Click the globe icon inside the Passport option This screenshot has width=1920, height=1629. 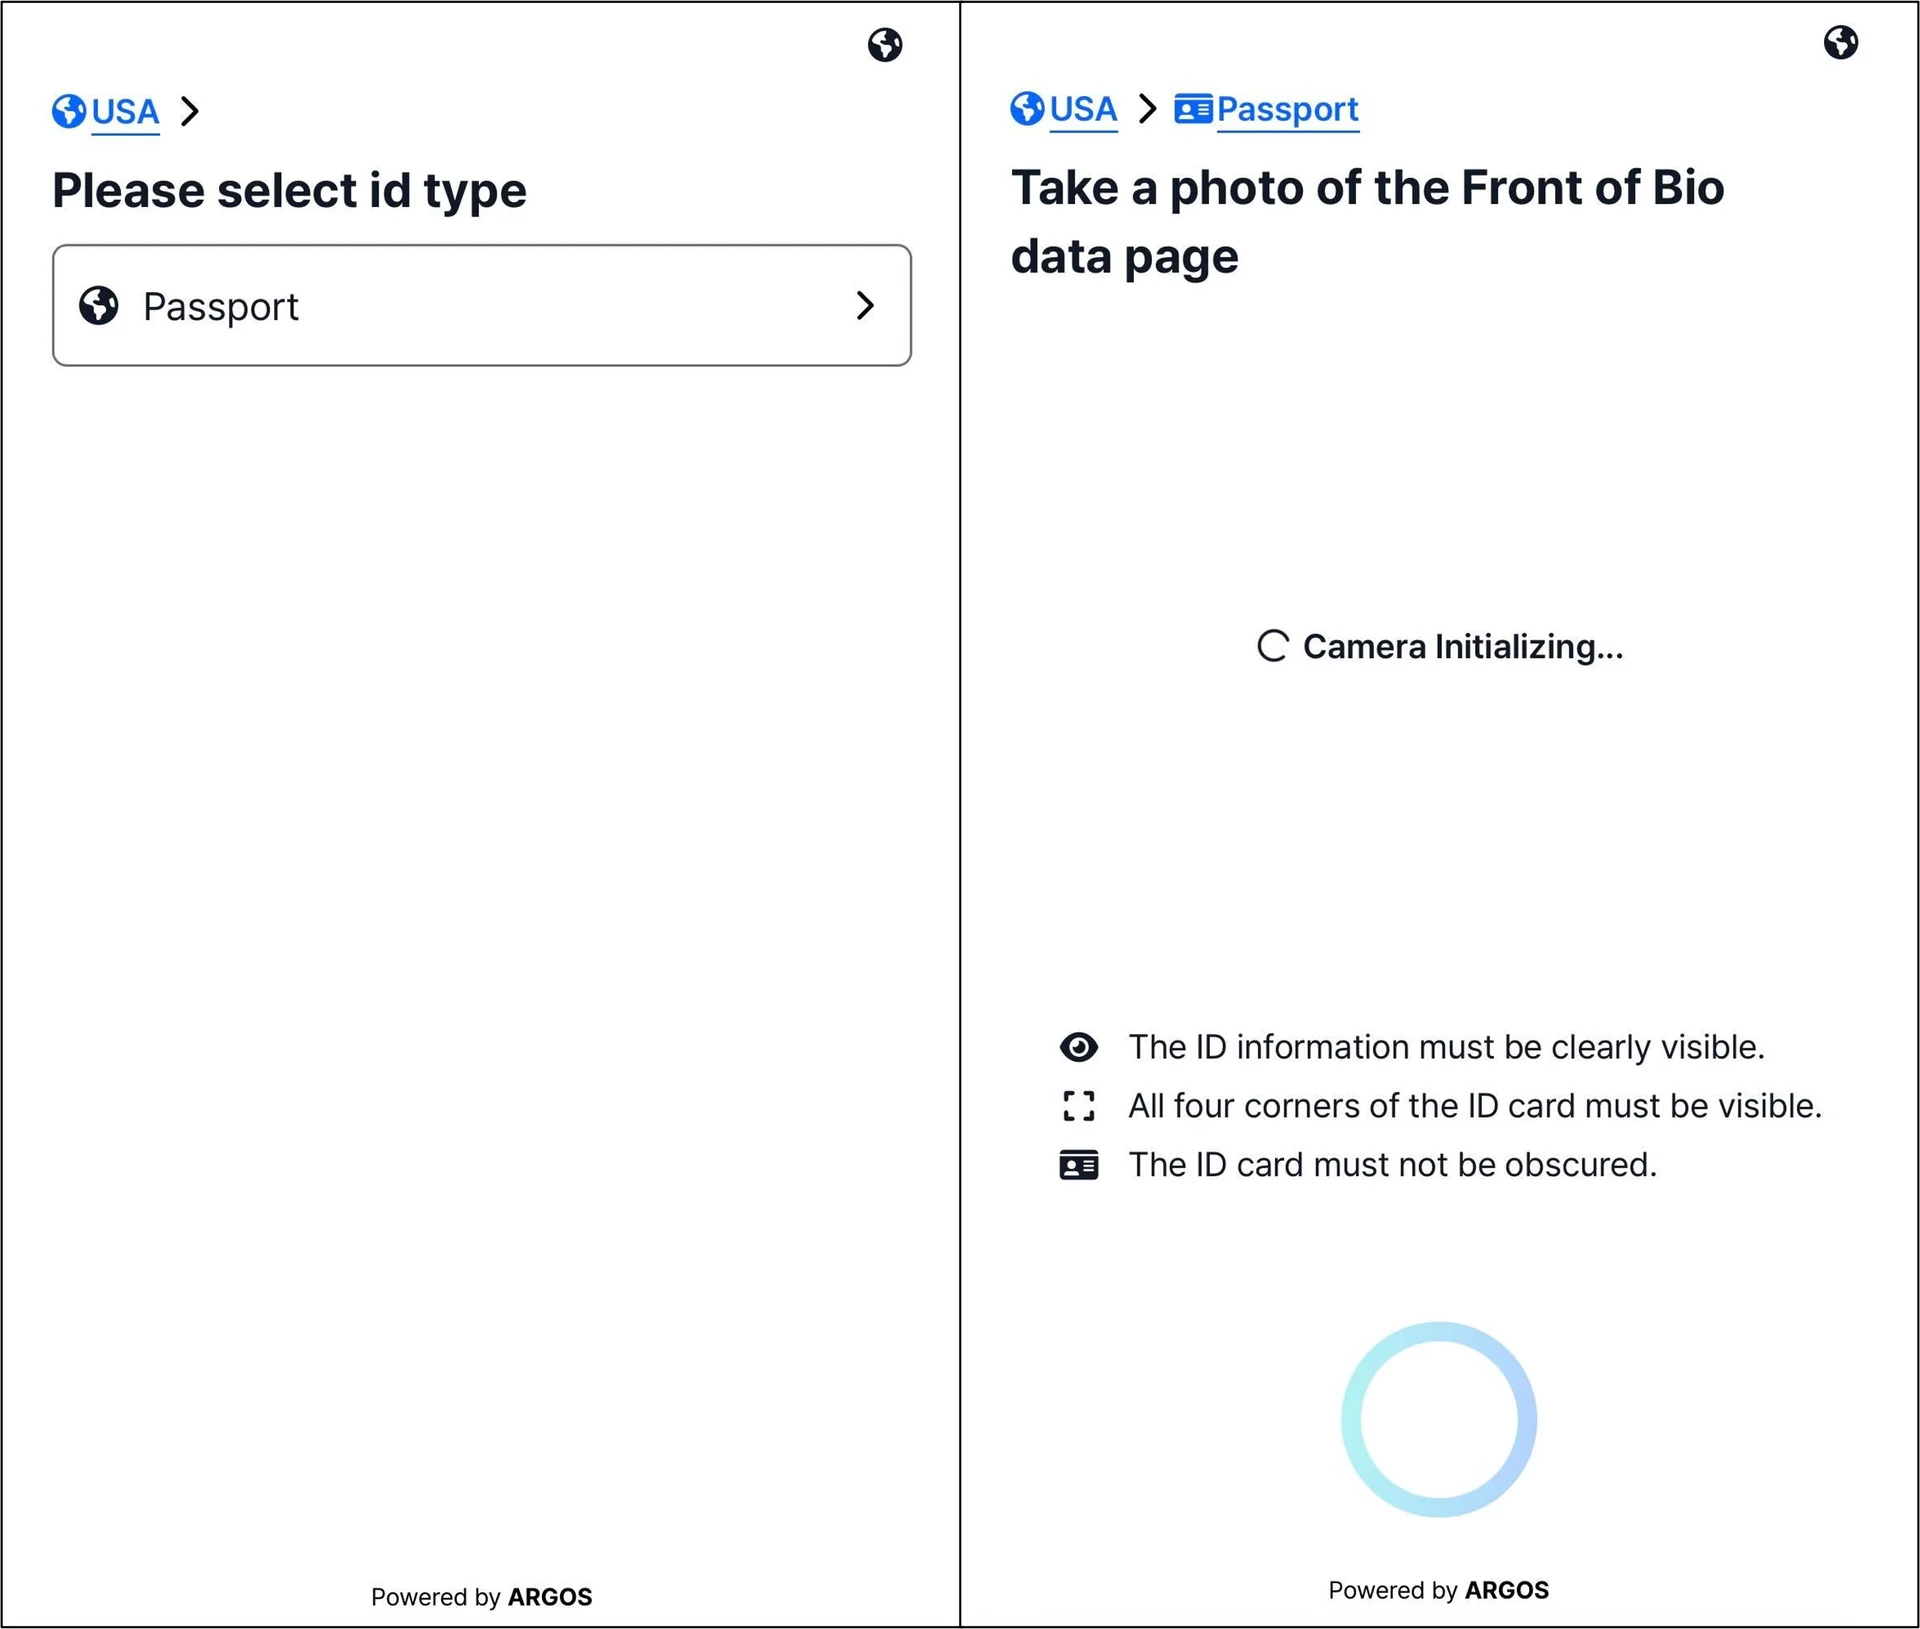point(98,306)
